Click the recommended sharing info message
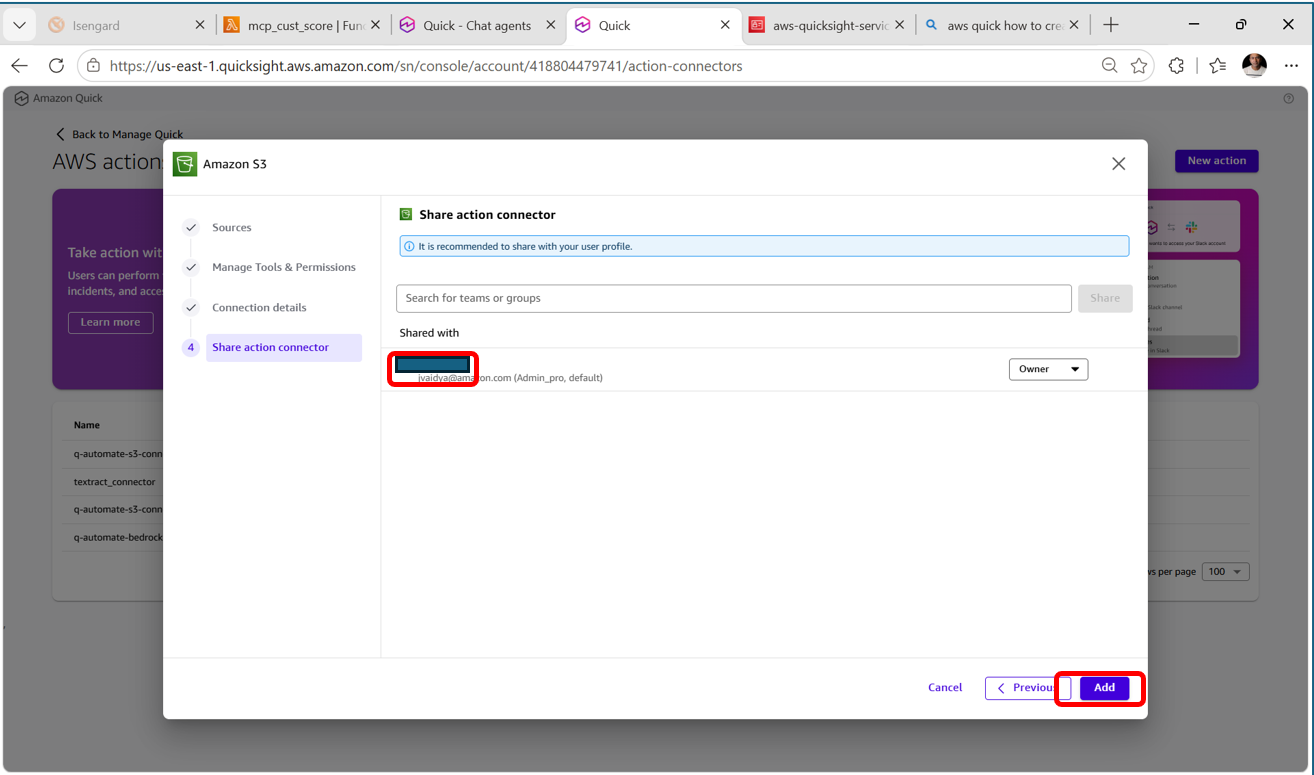Viewport: 1314px width, 775px height. coord(764,246)
